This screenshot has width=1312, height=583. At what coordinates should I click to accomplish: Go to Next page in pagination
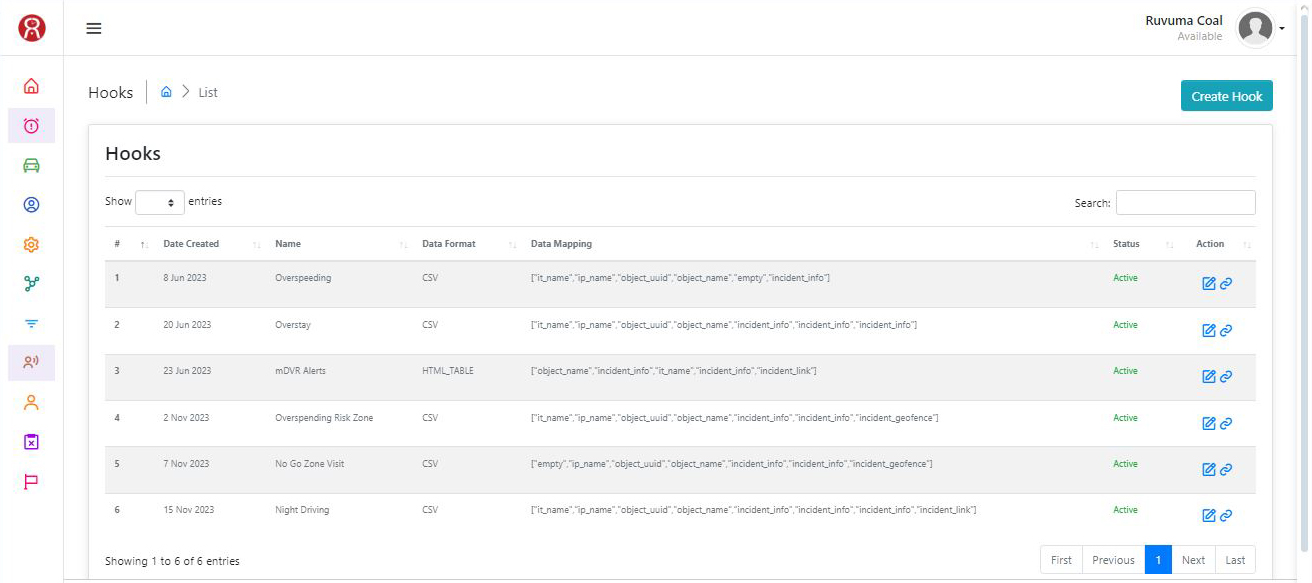pyautogui.click(x=1193, y=560)
